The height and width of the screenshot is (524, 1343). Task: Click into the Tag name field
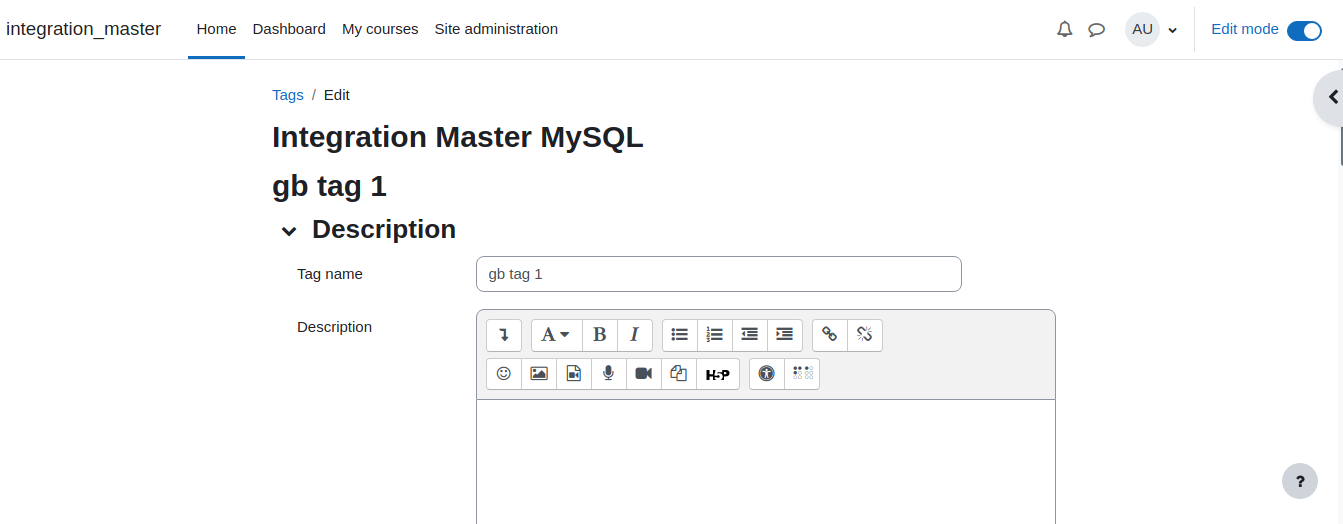pos(719,274)
